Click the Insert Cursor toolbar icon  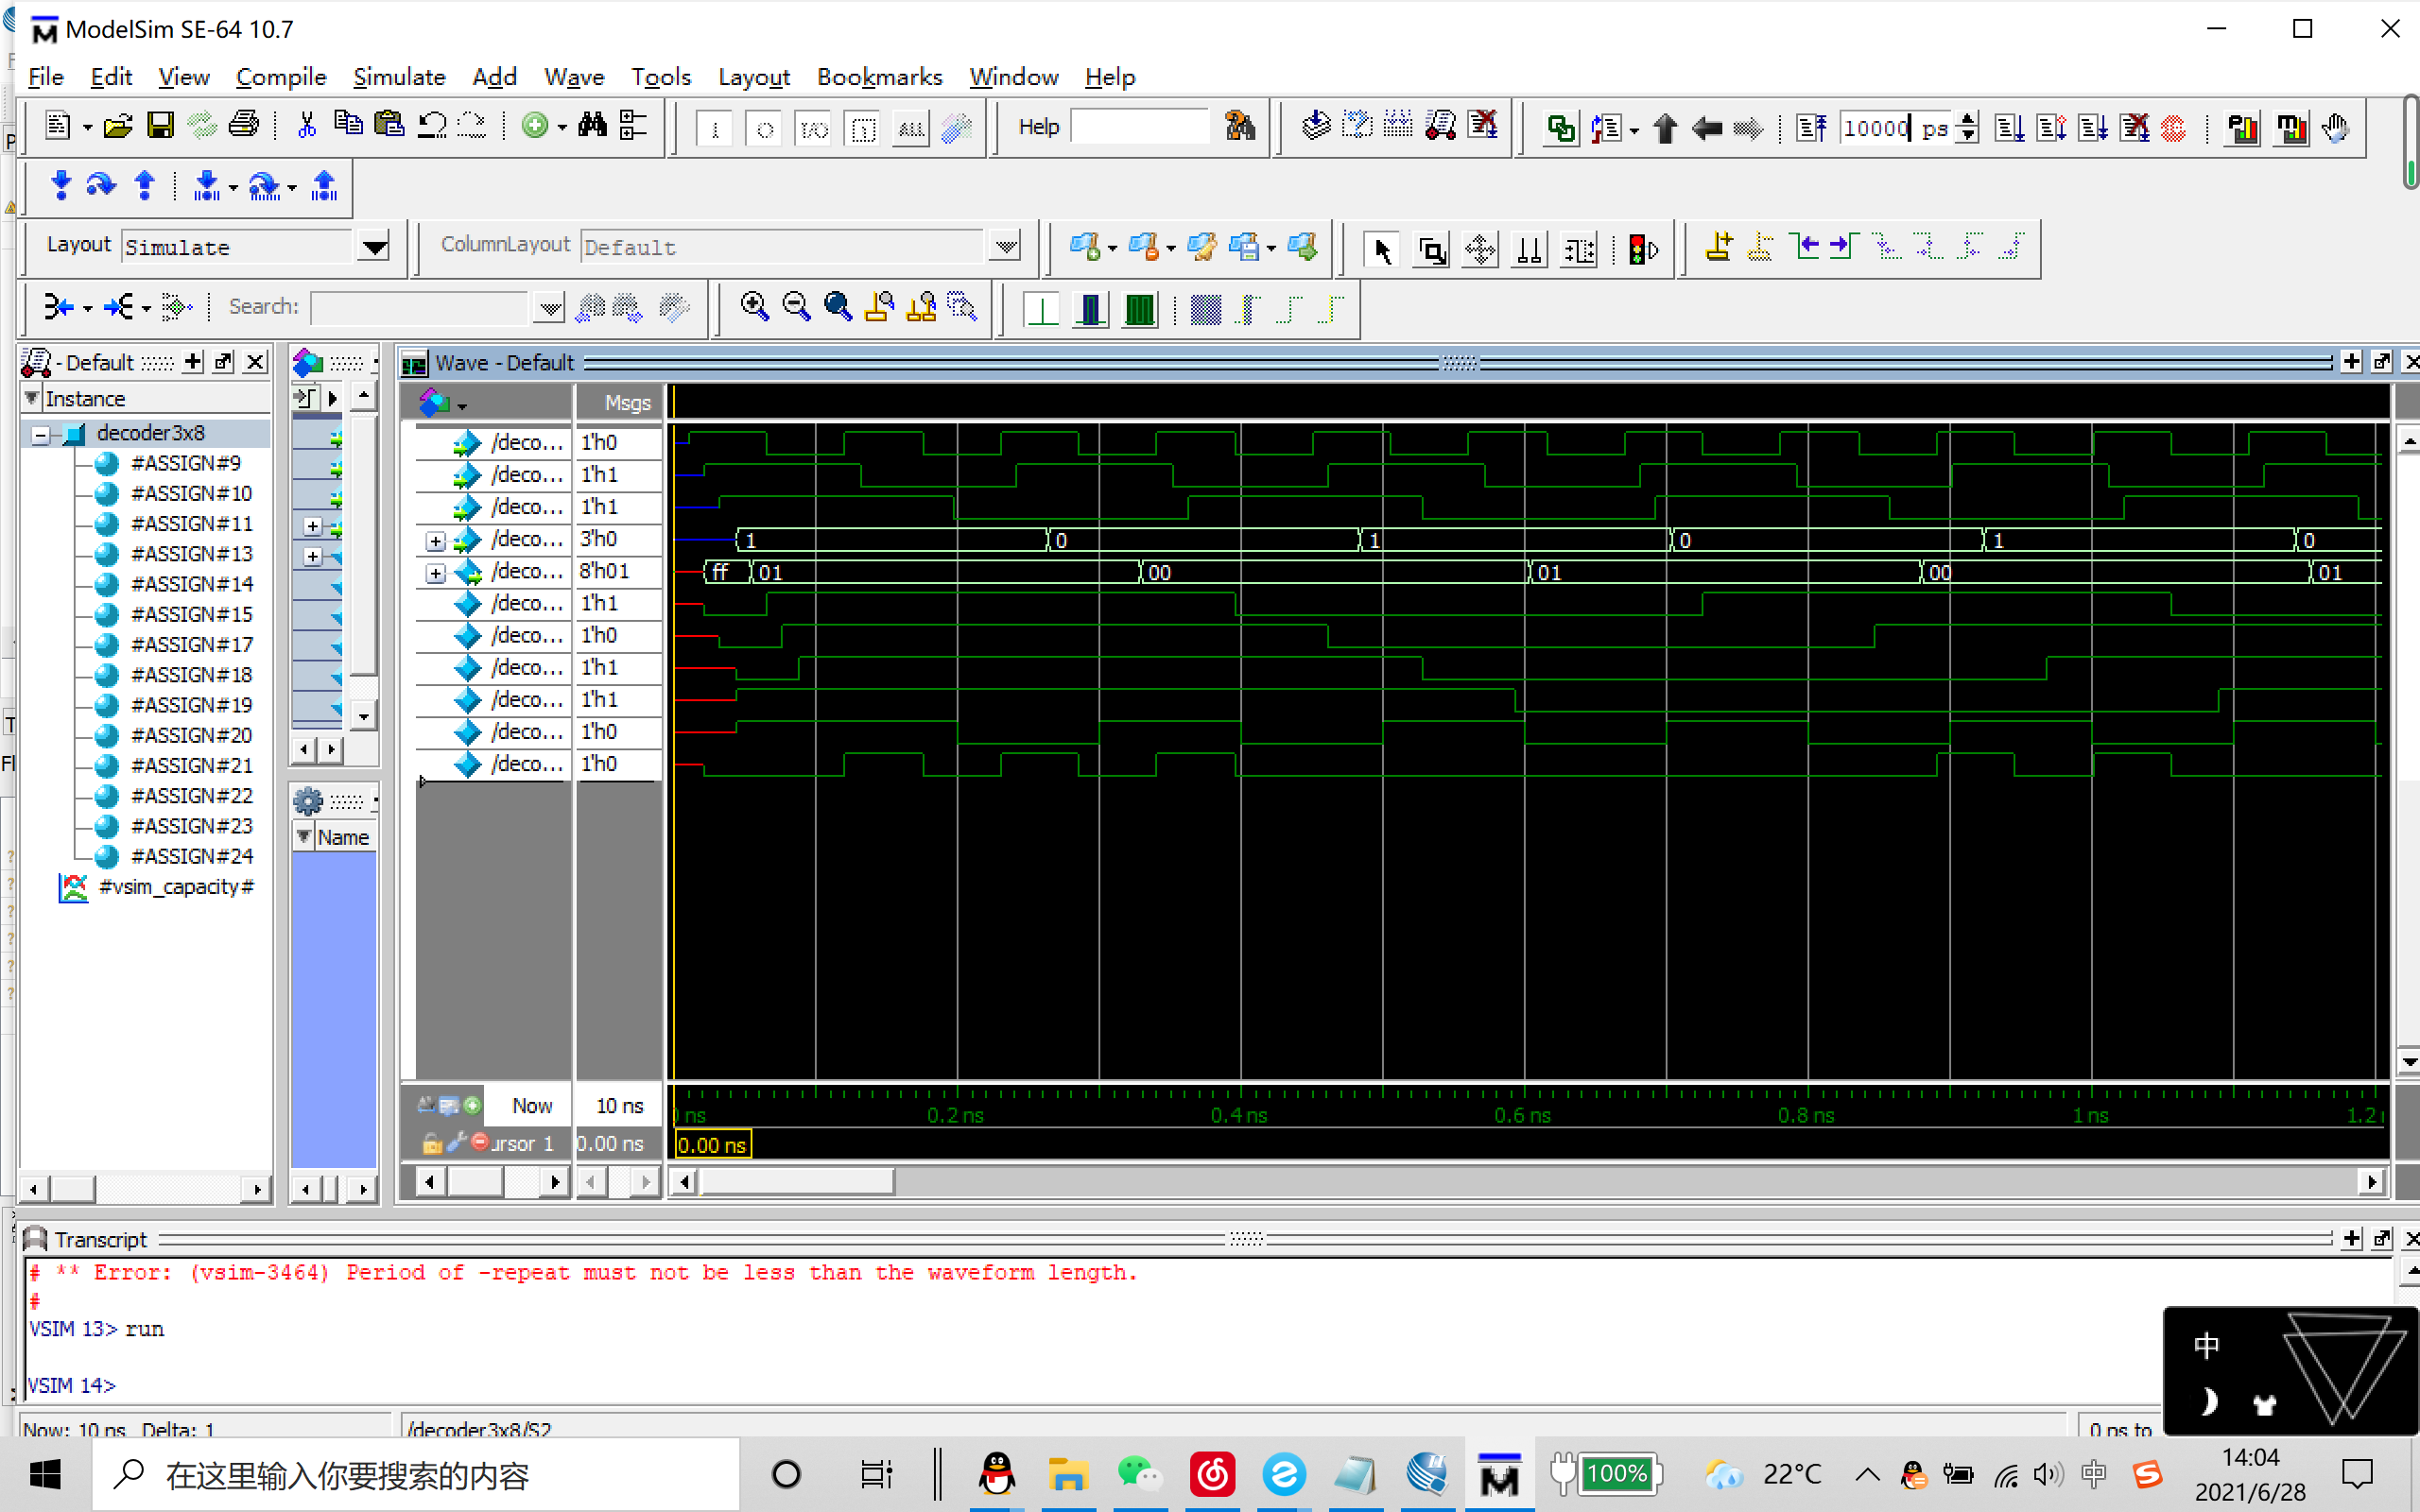(1718, 247)
